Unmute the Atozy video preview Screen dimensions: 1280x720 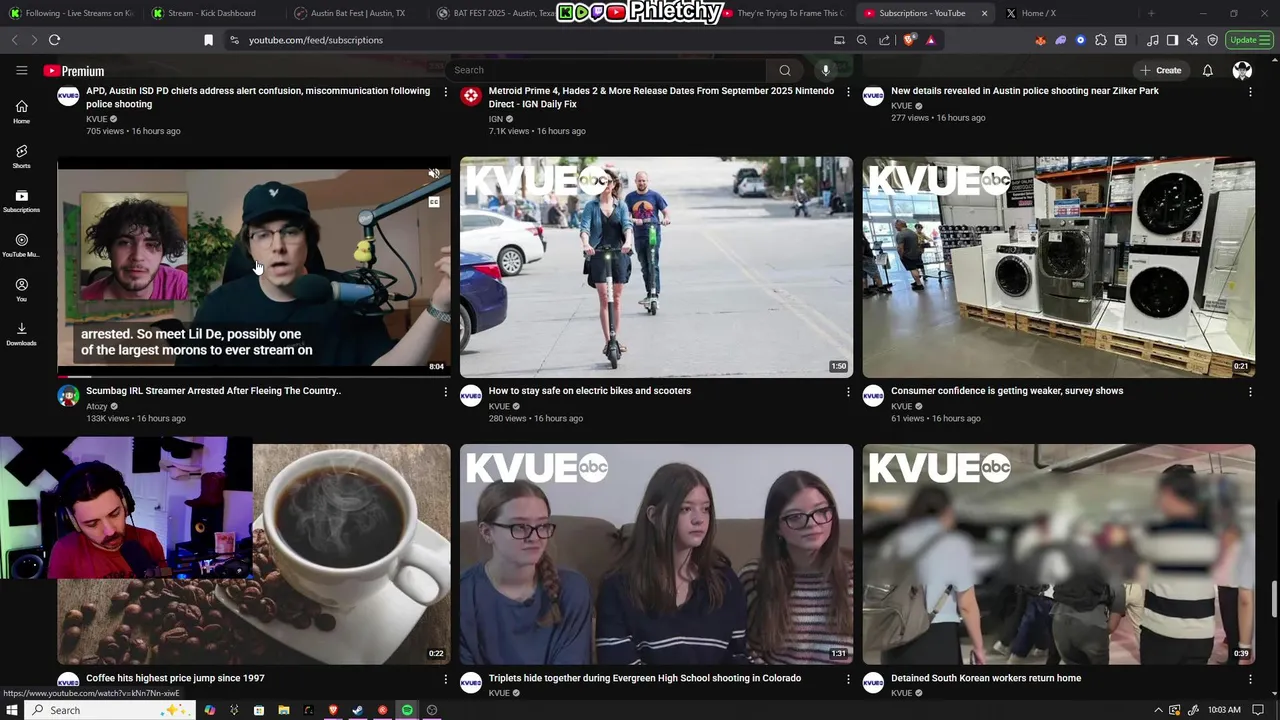434,174
